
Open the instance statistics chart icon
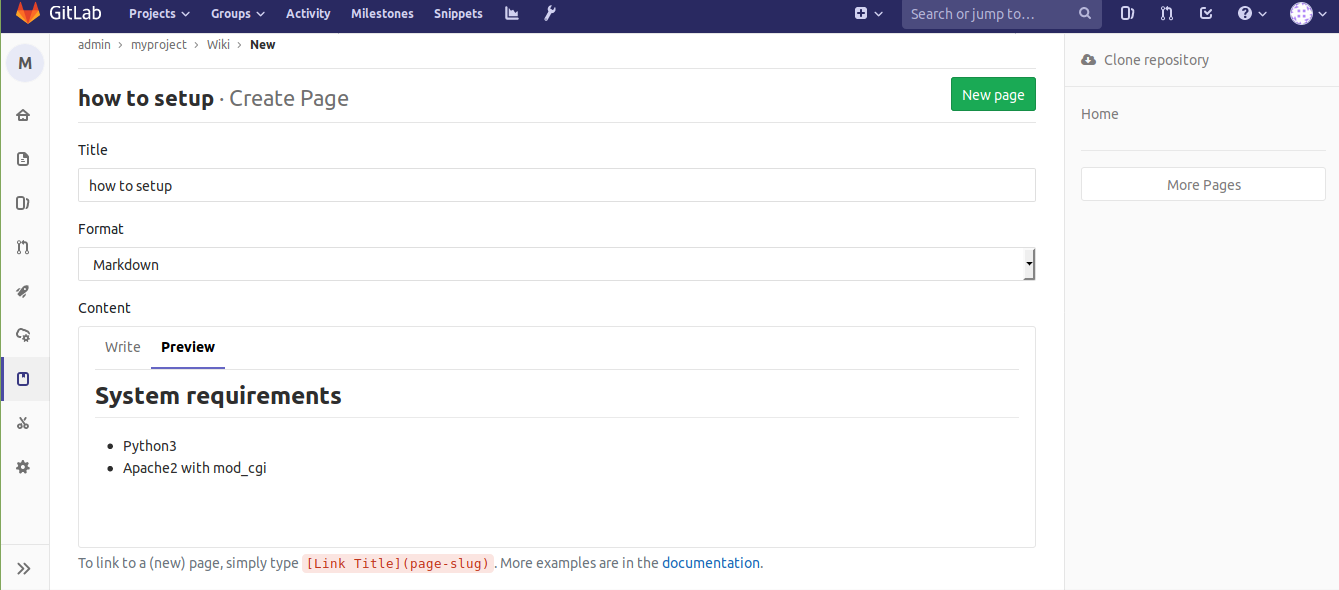click(x=512, y=14)
